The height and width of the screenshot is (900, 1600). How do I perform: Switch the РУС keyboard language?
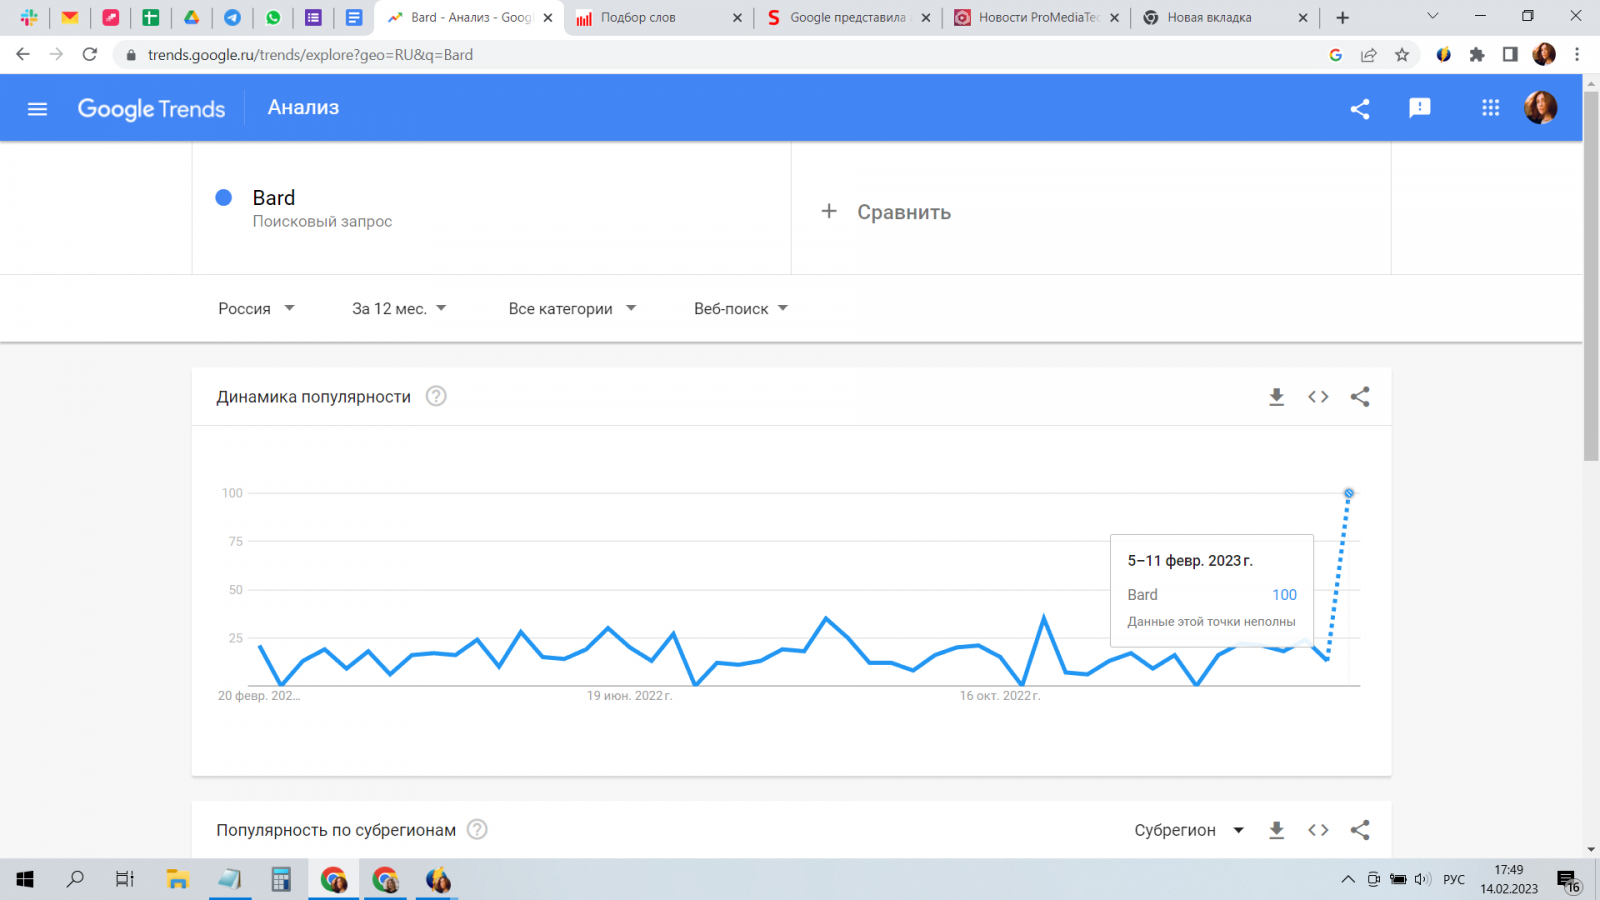click(x=1454, y=880)
